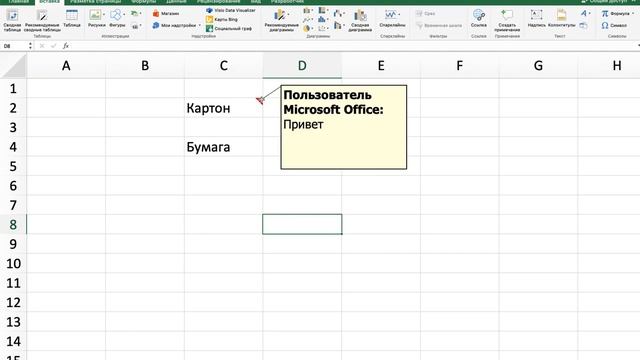Insert a pie chart

point(307,29)
